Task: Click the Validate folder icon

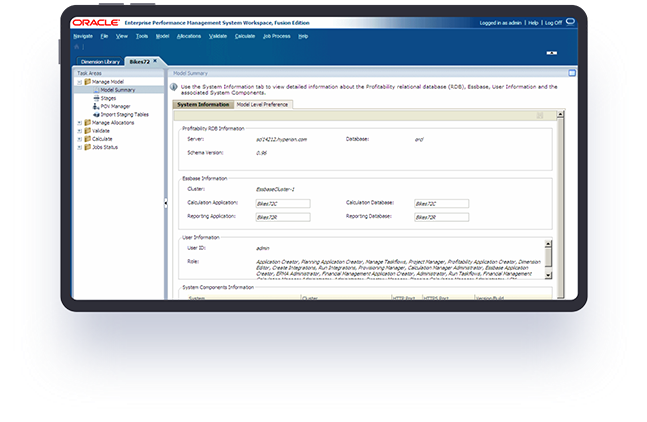Action: click(87, 131)
